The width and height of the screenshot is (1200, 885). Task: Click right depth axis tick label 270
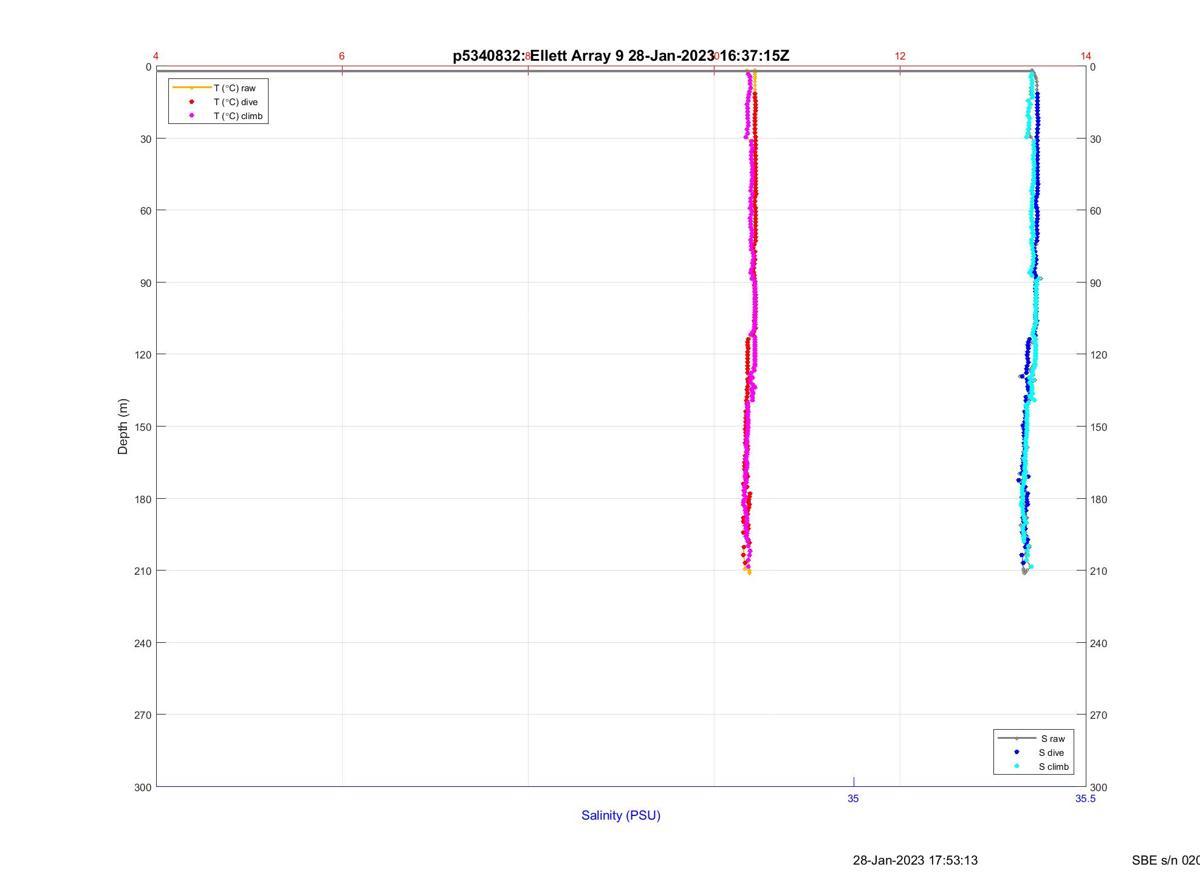coord(1100,715)
